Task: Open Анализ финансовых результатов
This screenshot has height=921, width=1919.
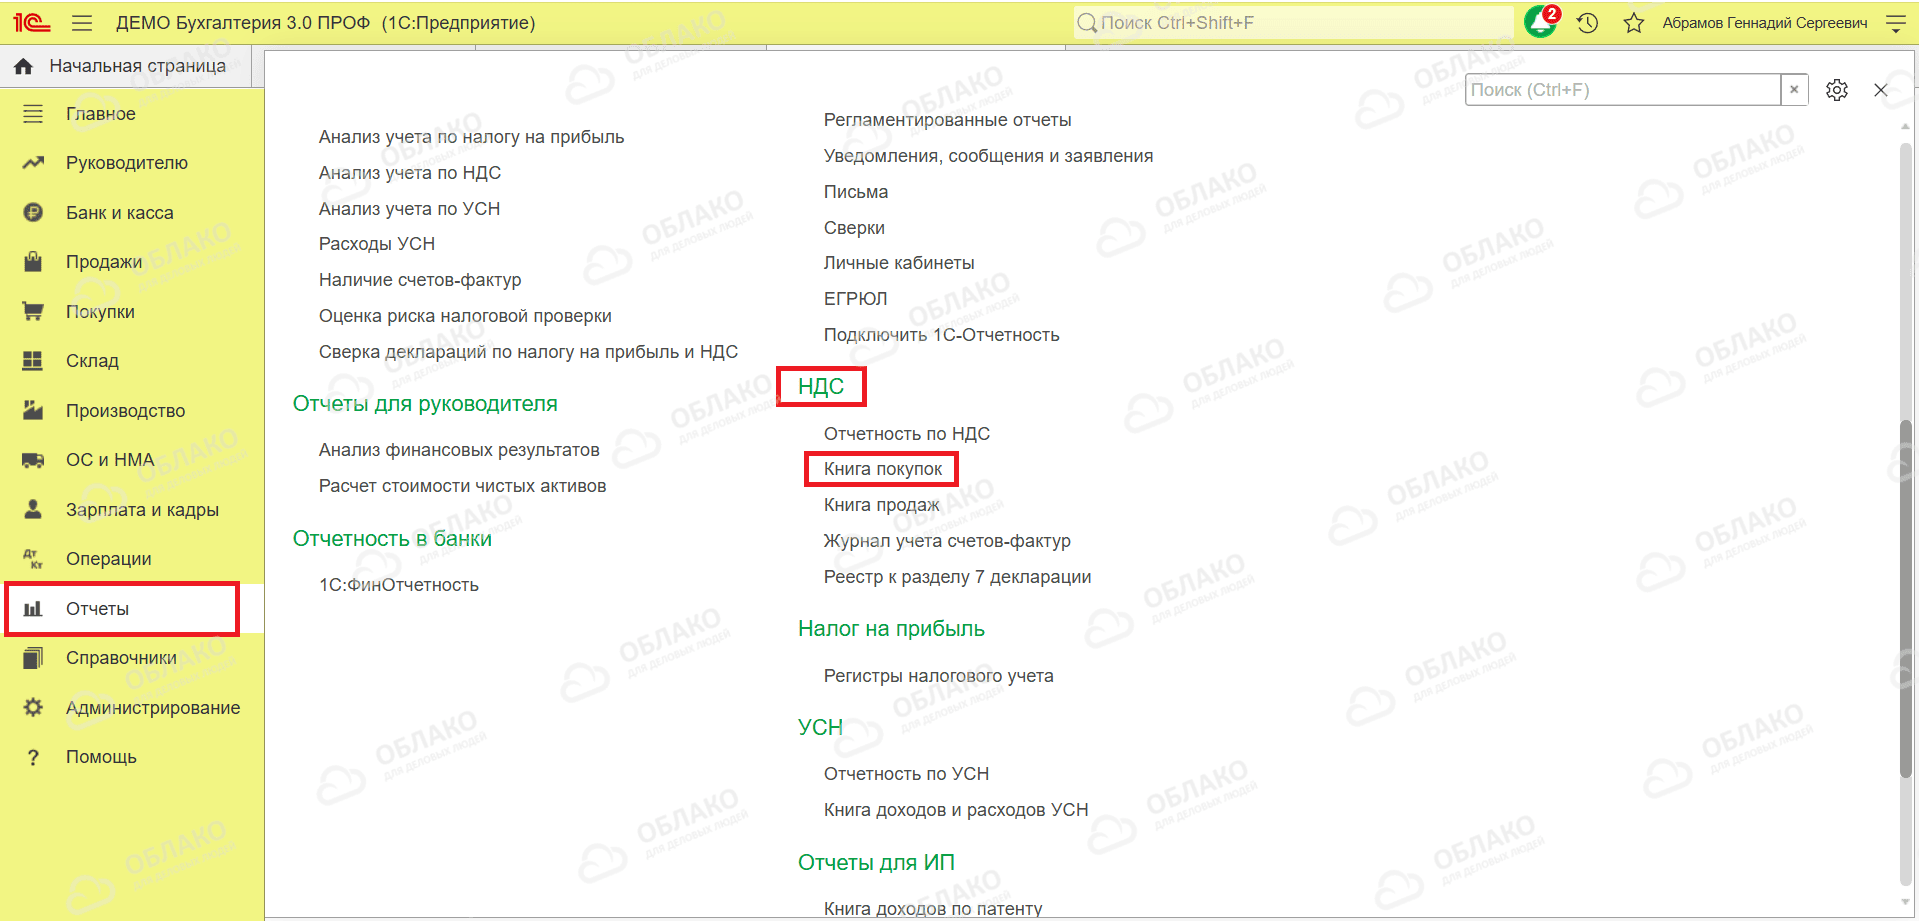Action: tap(459, 450)
